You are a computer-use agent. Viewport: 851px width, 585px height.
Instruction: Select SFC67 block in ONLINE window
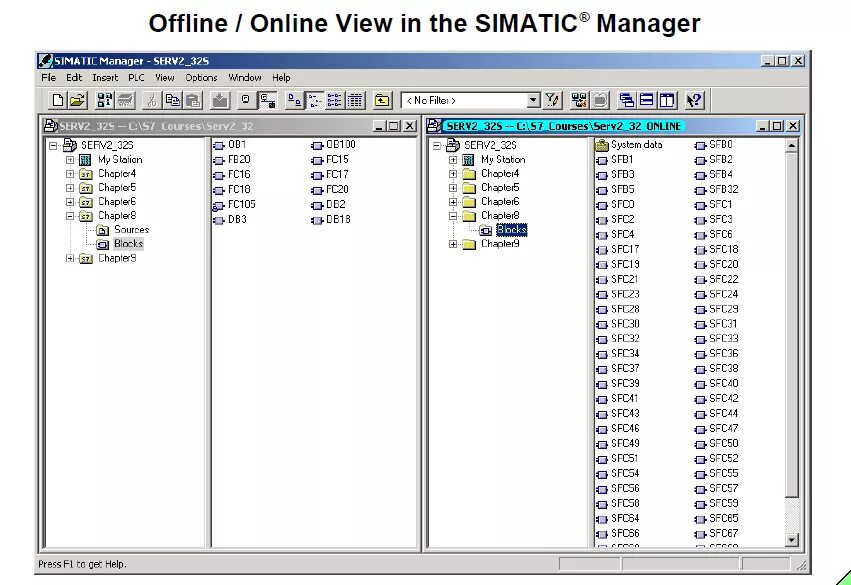(x=716, y=533)
